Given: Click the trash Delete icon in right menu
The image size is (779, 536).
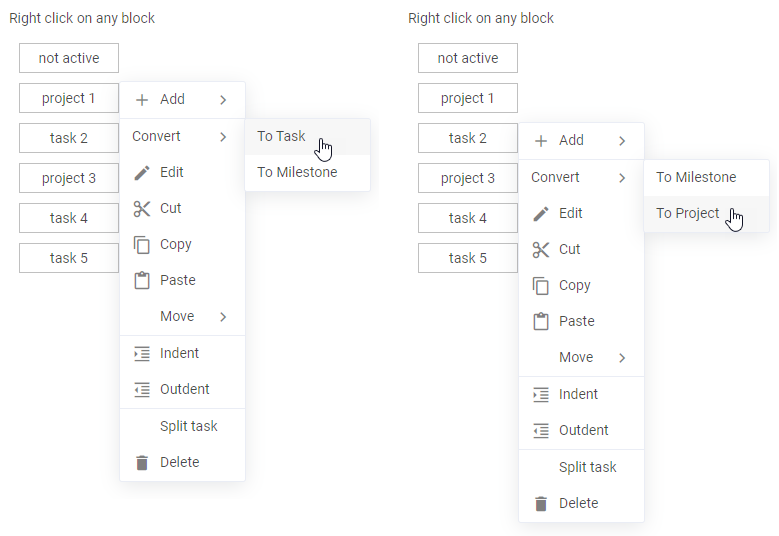Looking at the screenshot, I should (x=541, y=503).
